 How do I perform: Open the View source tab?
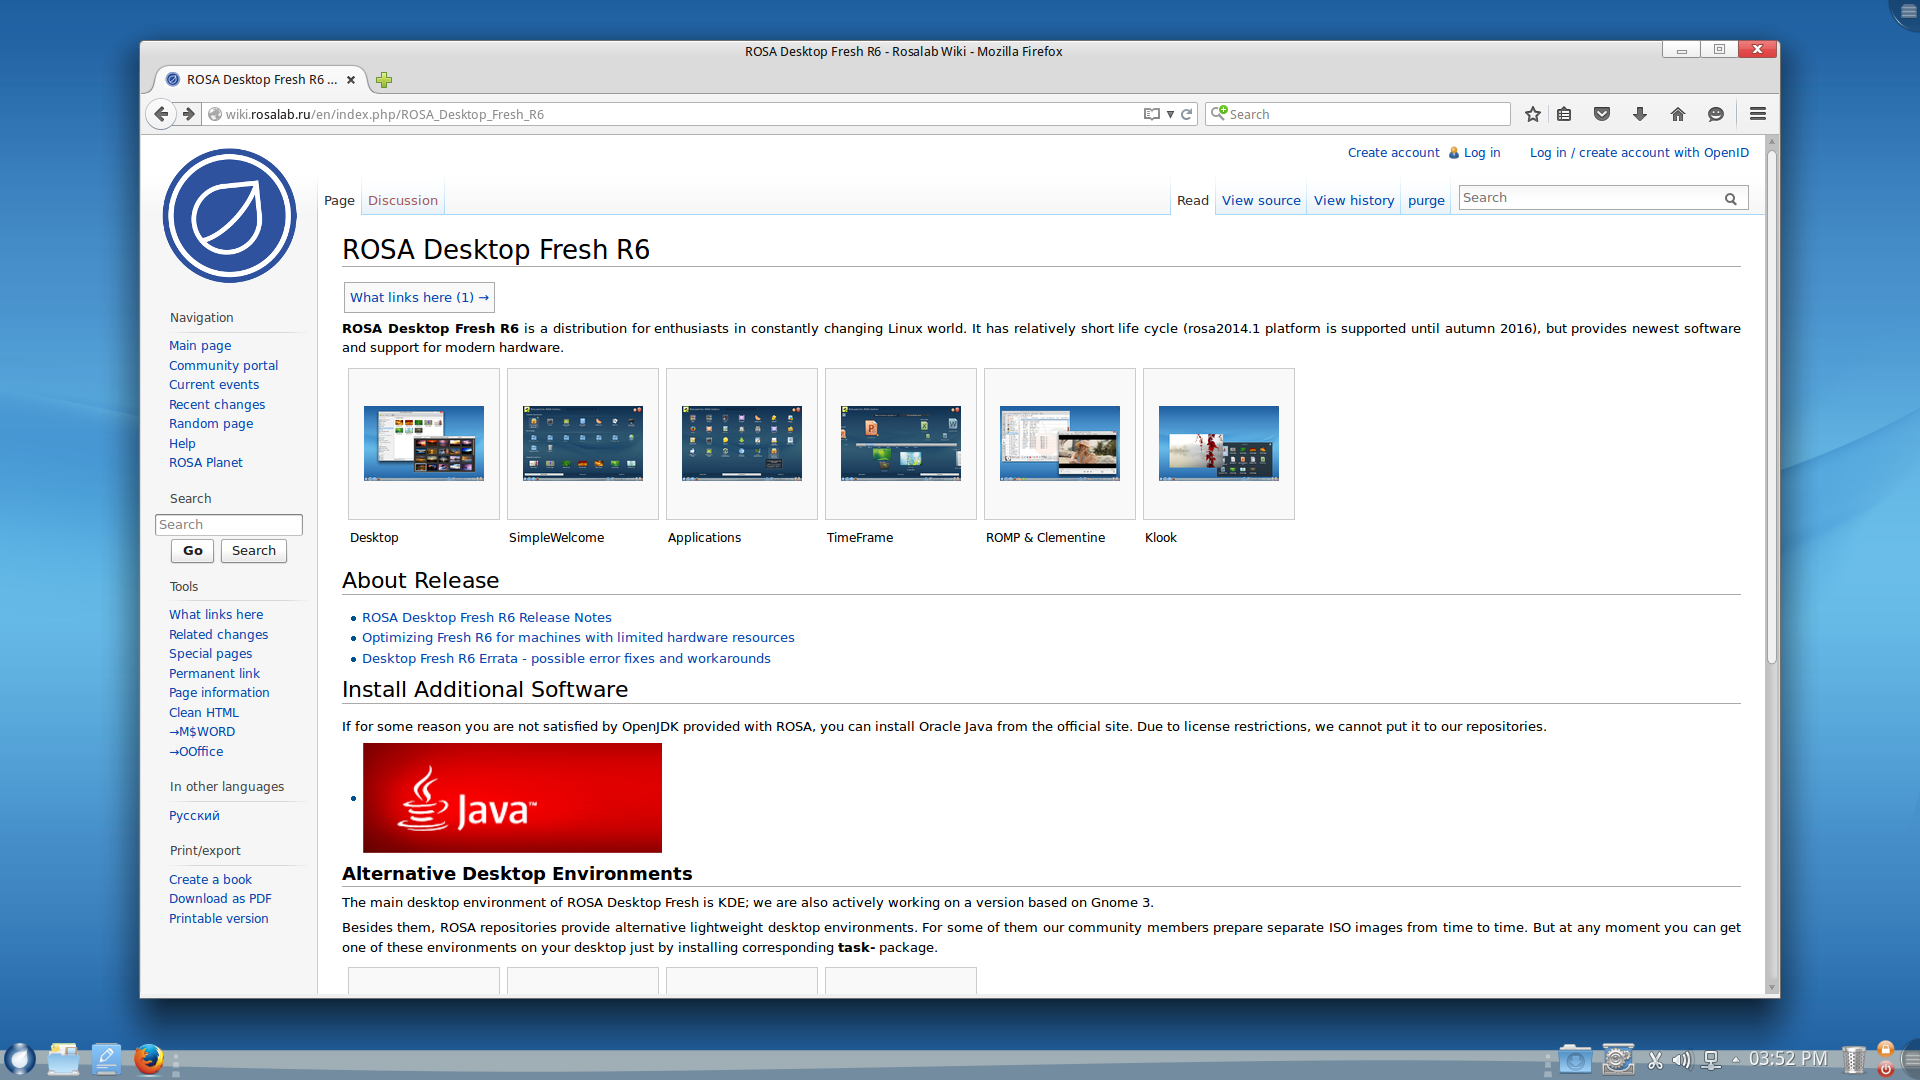1261,201
